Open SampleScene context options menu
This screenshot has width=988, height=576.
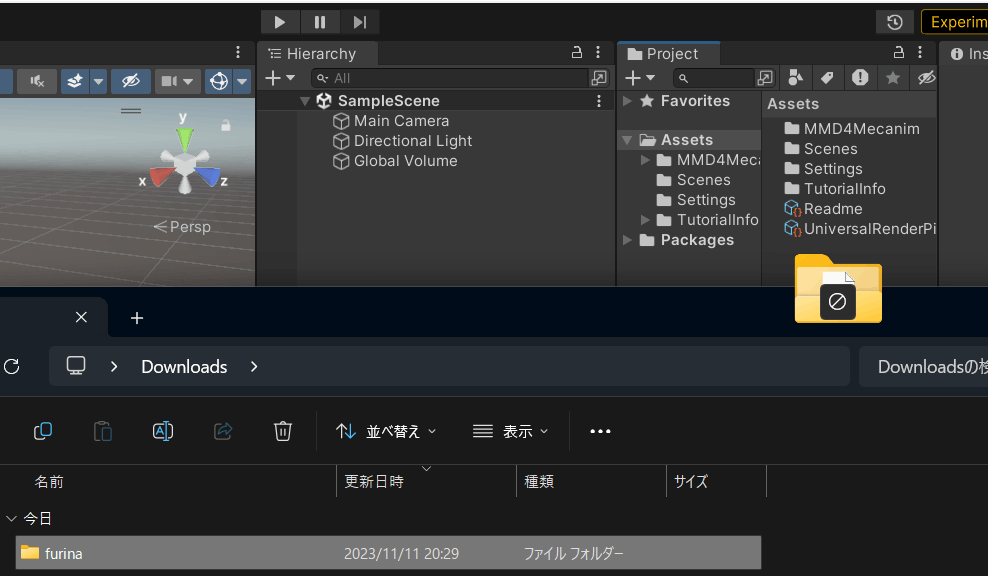[599, 101]
